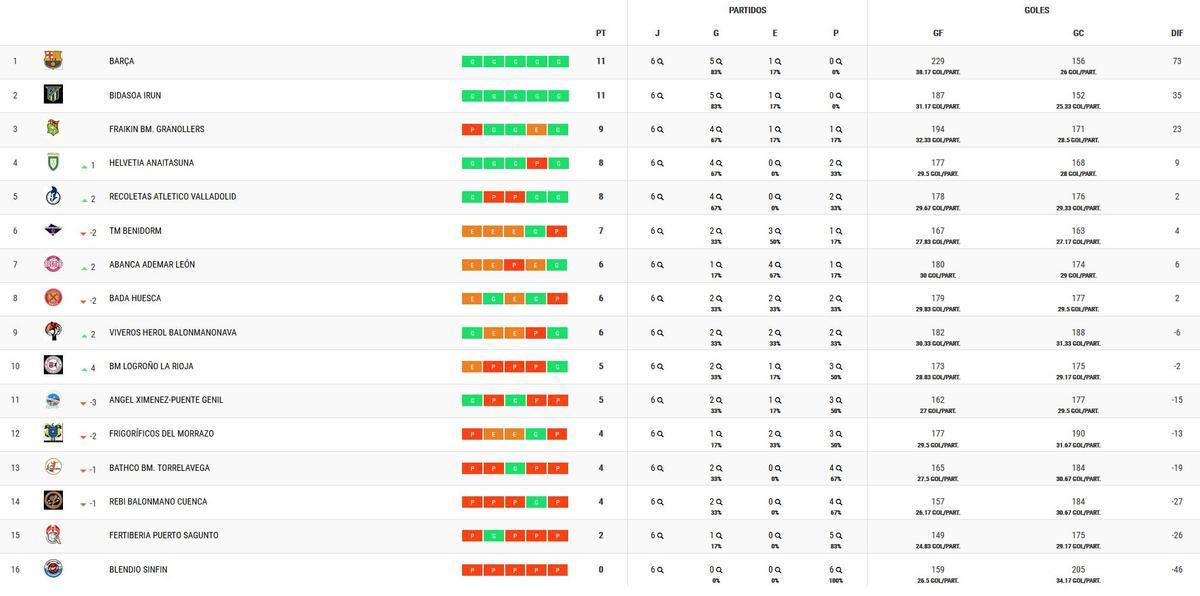Image resolution: width=1200 pixels, height=596 pixels.
Task: Click the Blendio Sinfin team crest
Action: 52,569
